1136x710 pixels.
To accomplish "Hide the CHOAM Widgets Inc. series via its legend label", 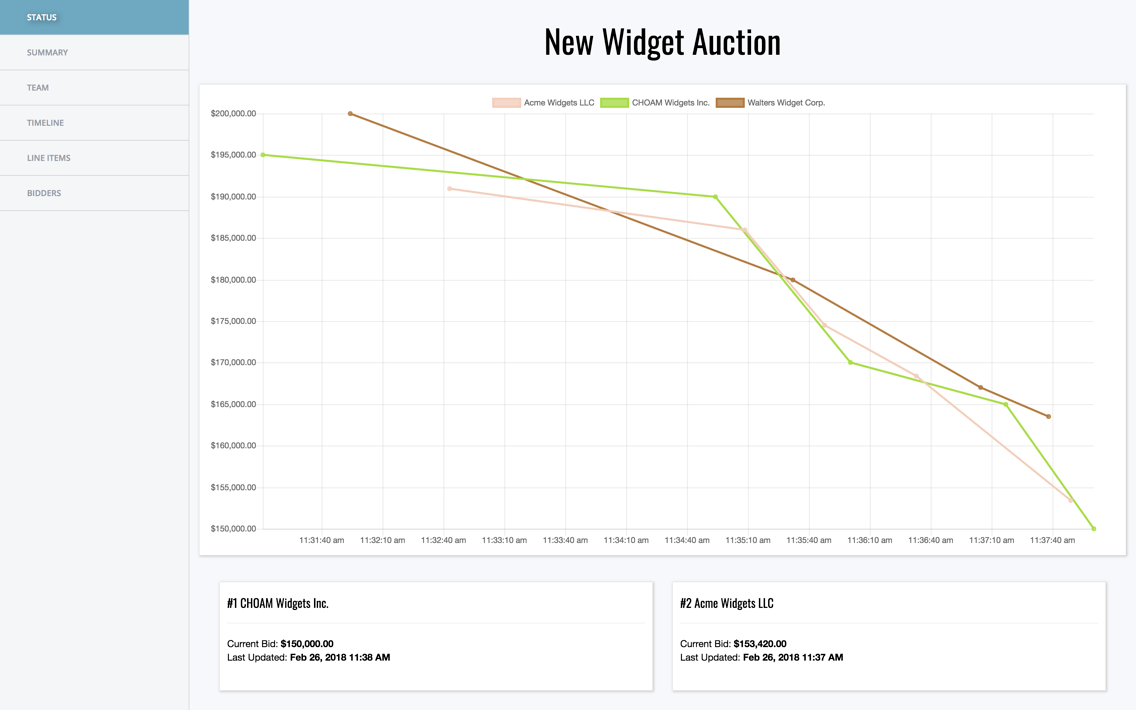I will (670, 103).
